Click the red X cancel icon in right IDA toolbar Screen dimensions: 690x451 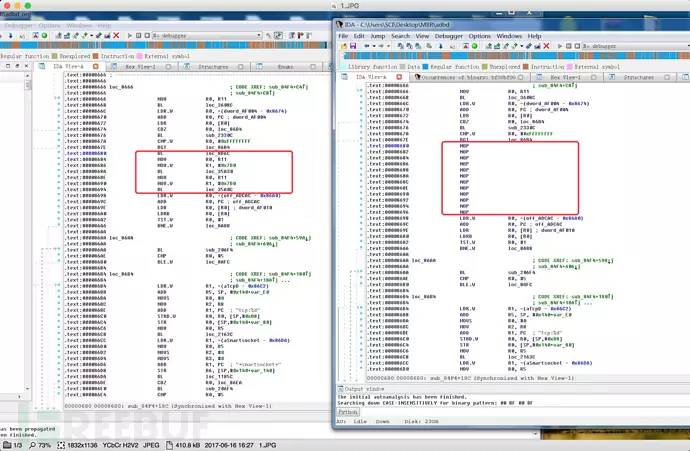546,46
